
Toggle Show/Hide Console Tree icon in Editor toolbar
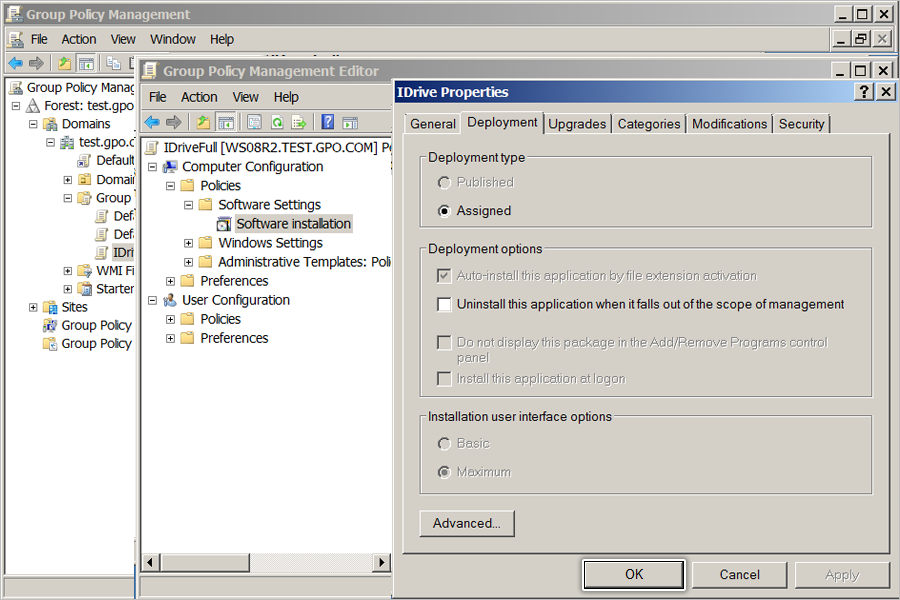click(x=226, y=122)
